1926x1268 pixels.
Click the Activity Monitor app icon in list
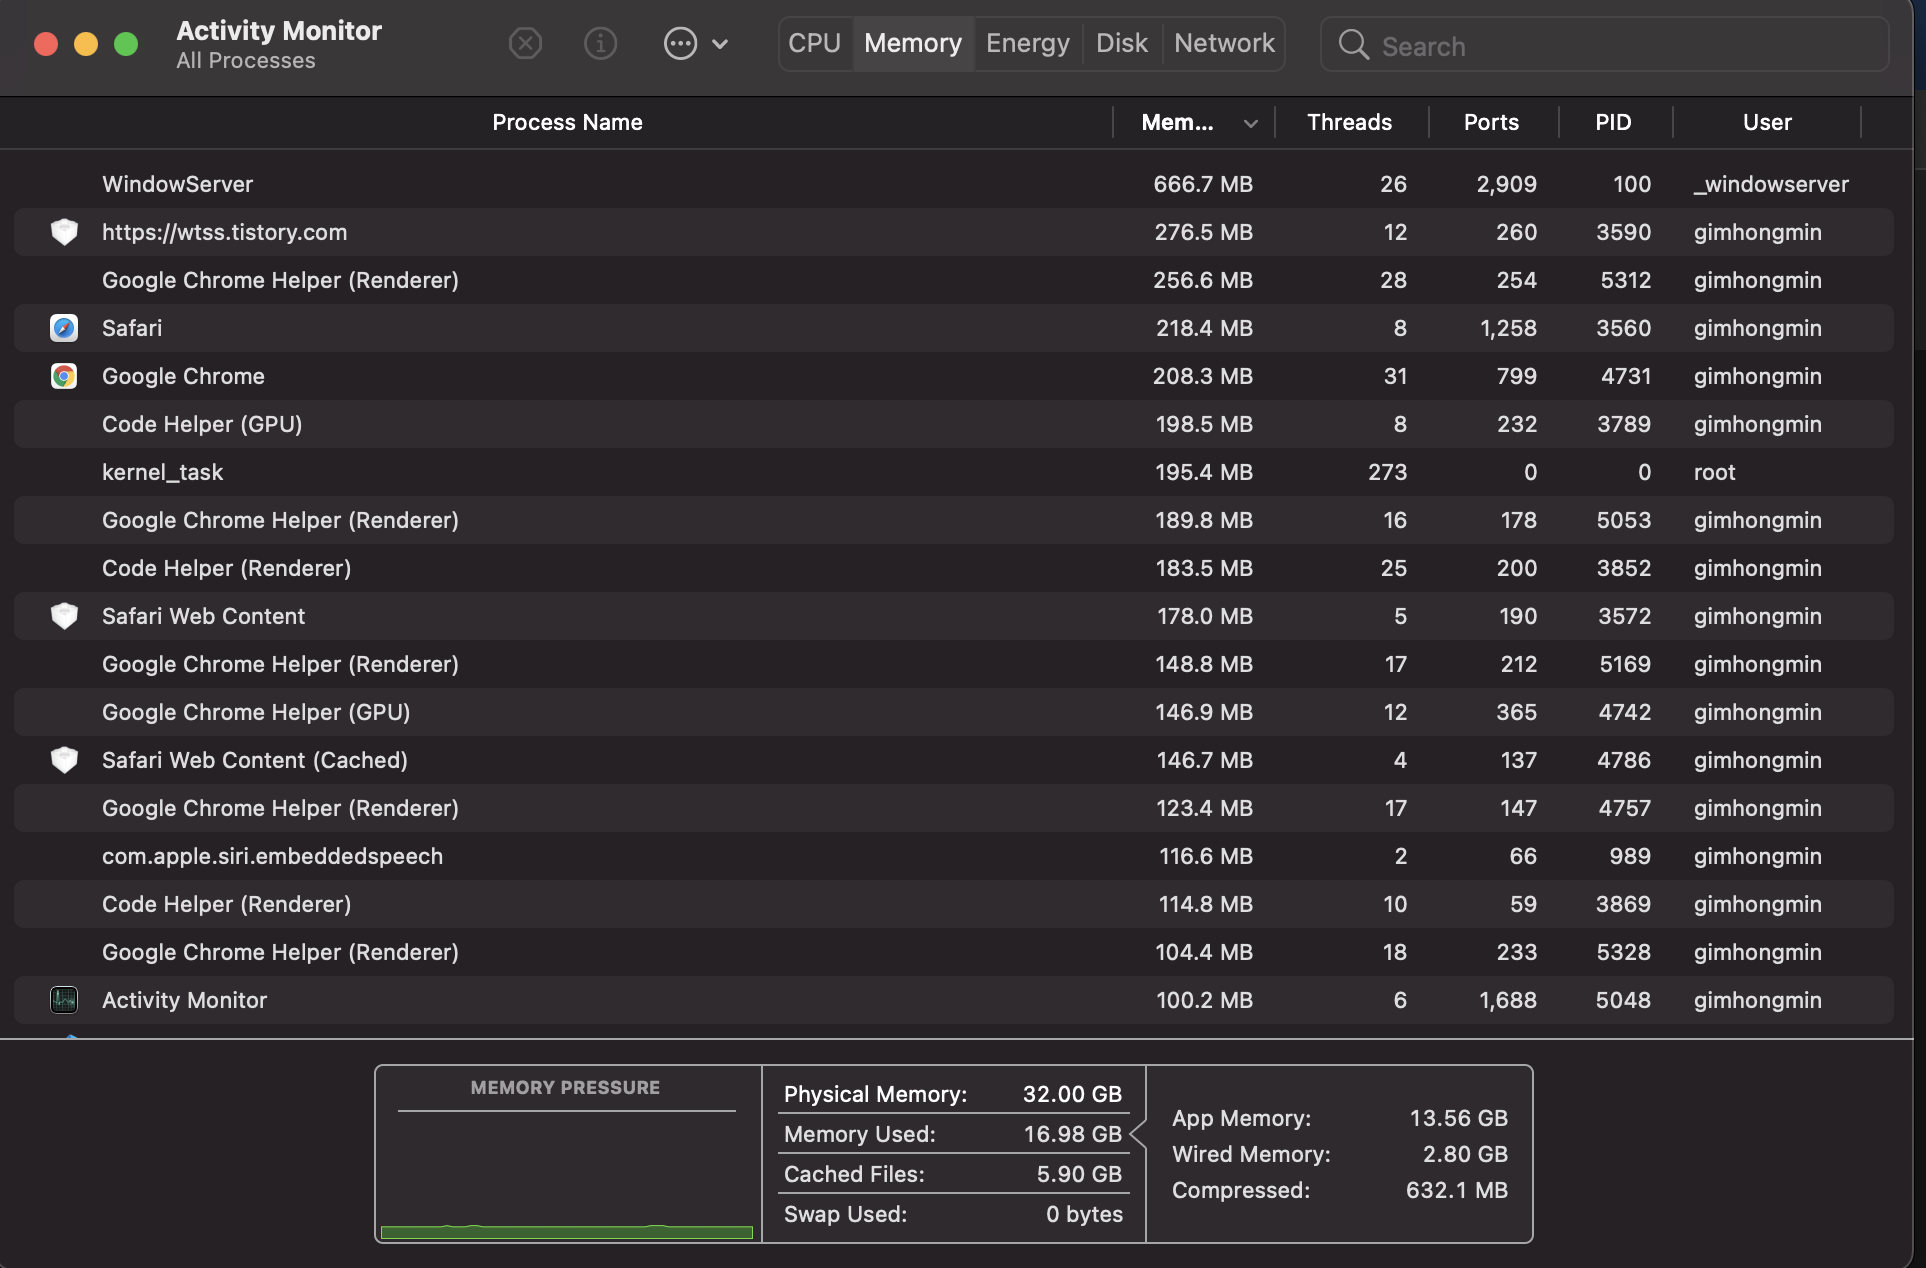64,1000
